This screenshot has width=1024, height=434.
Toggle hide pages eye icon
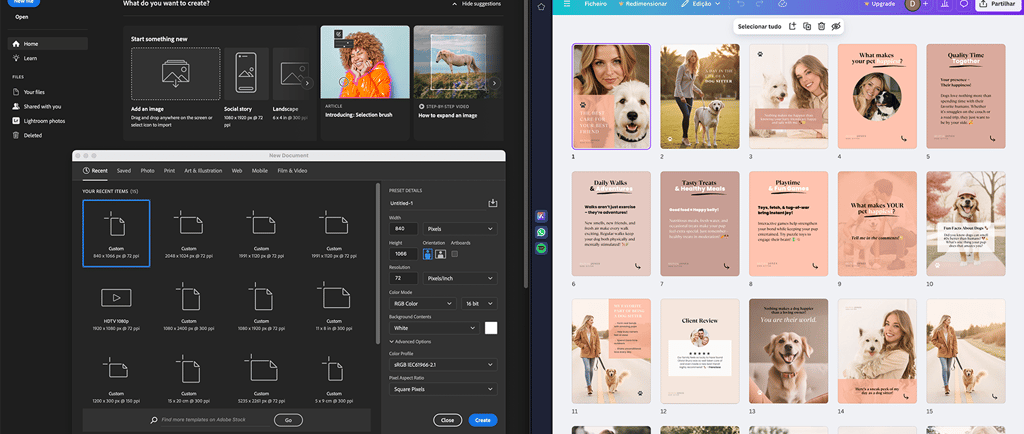tap(836, 26)
